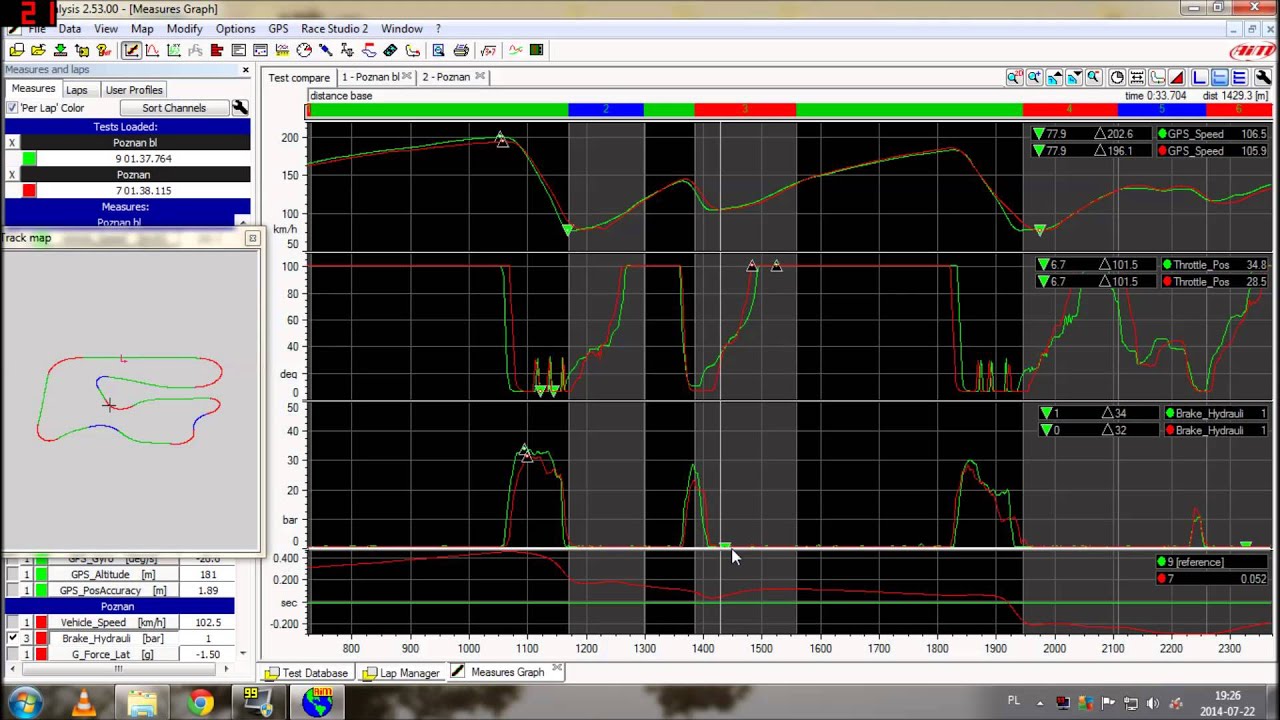Close the track map floating window
The image size is (1280, 720).
tap(252, 238)
